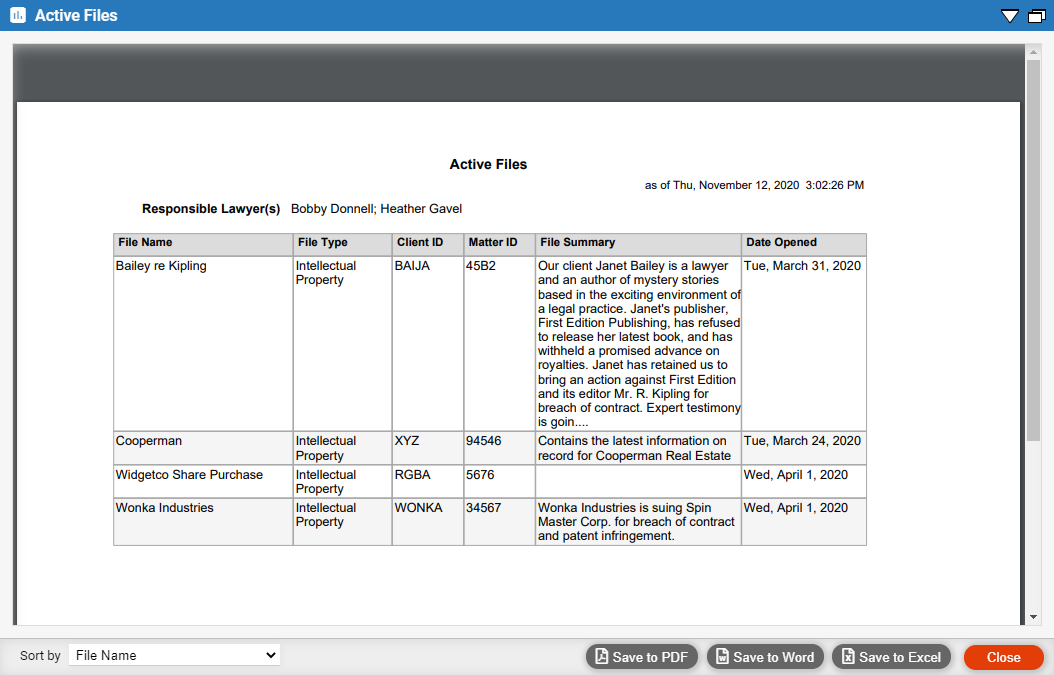Click lawyer names Bobby Donnell; Heather Gavel
The image size is (1054, 675).
(376, 209)
